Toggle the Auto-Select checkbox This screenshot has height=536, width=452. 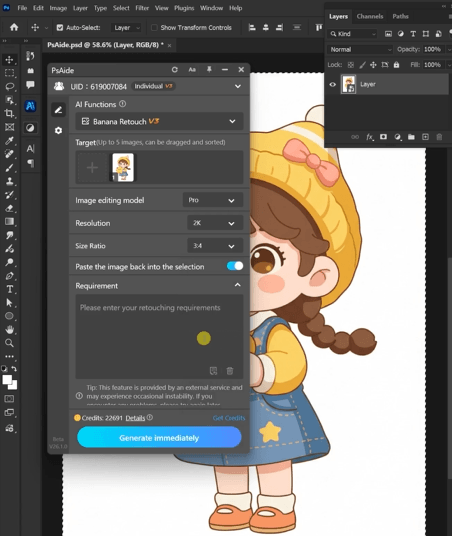[60, 28]
